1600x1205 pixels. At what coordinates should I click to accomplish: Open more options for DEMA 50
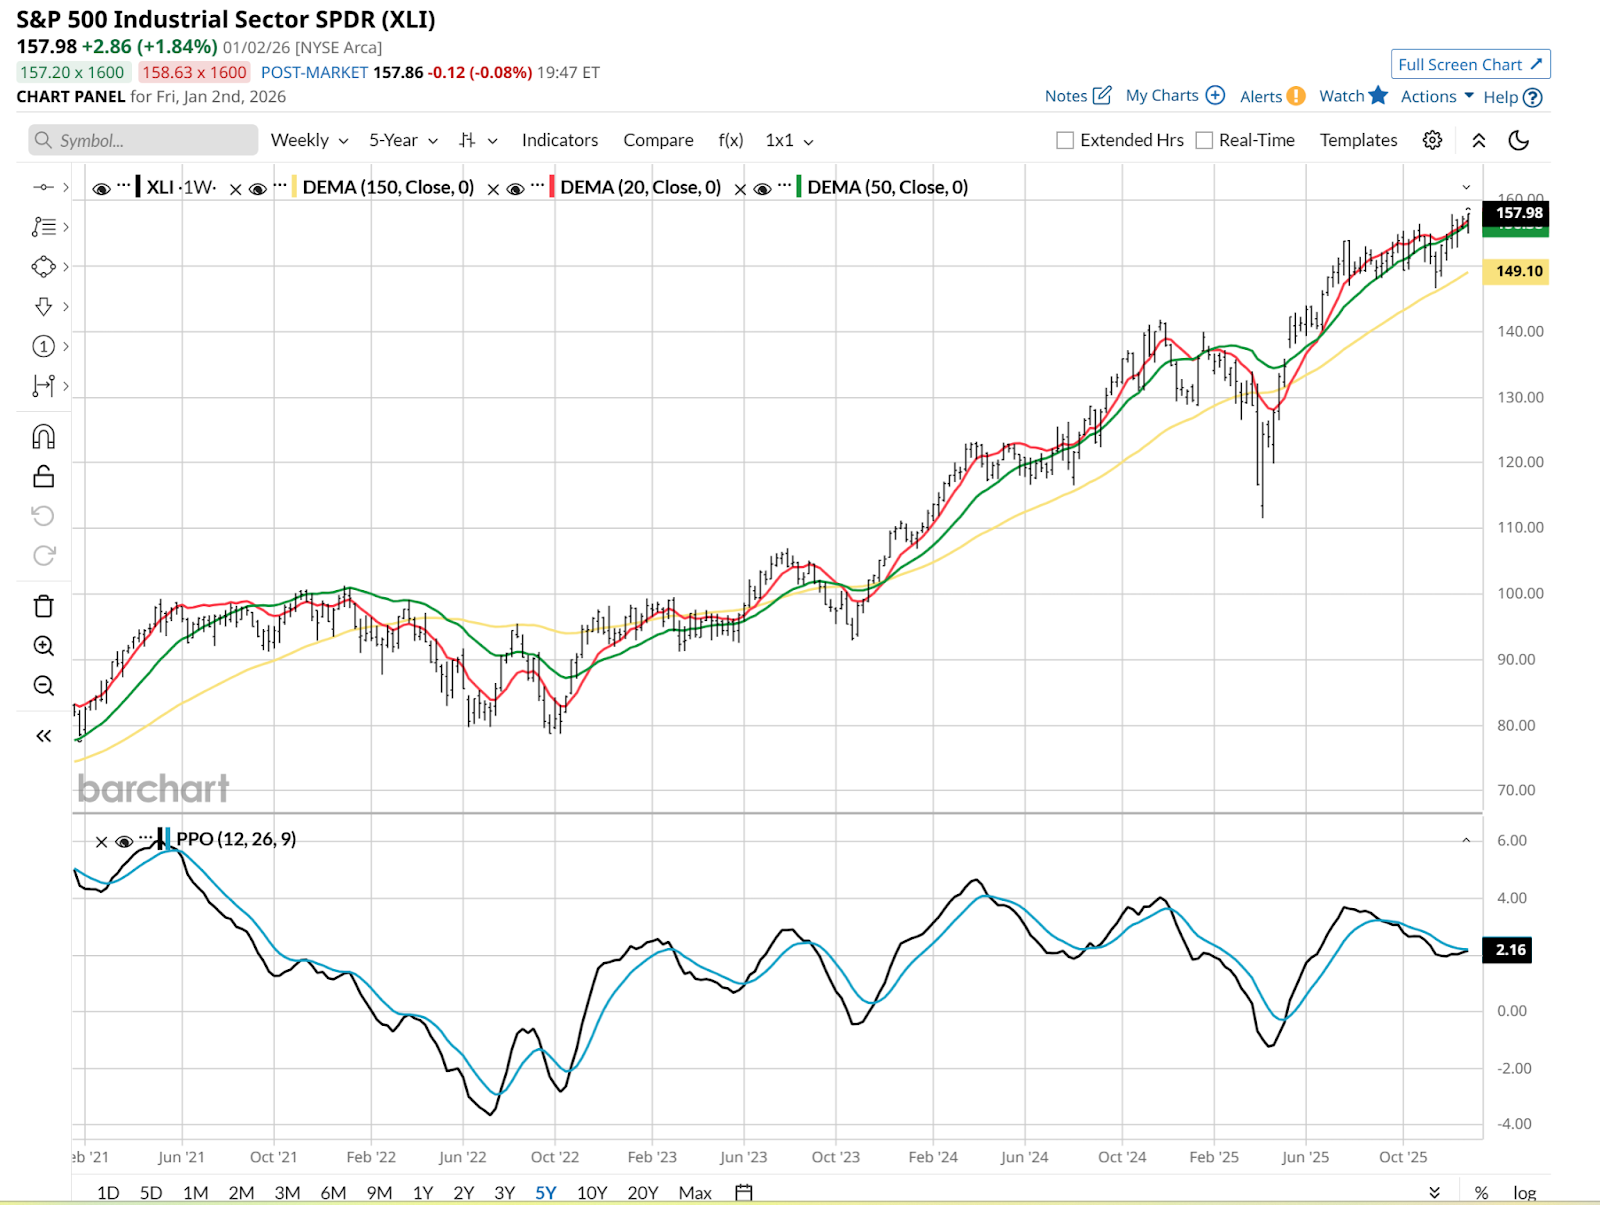[784, 185]
